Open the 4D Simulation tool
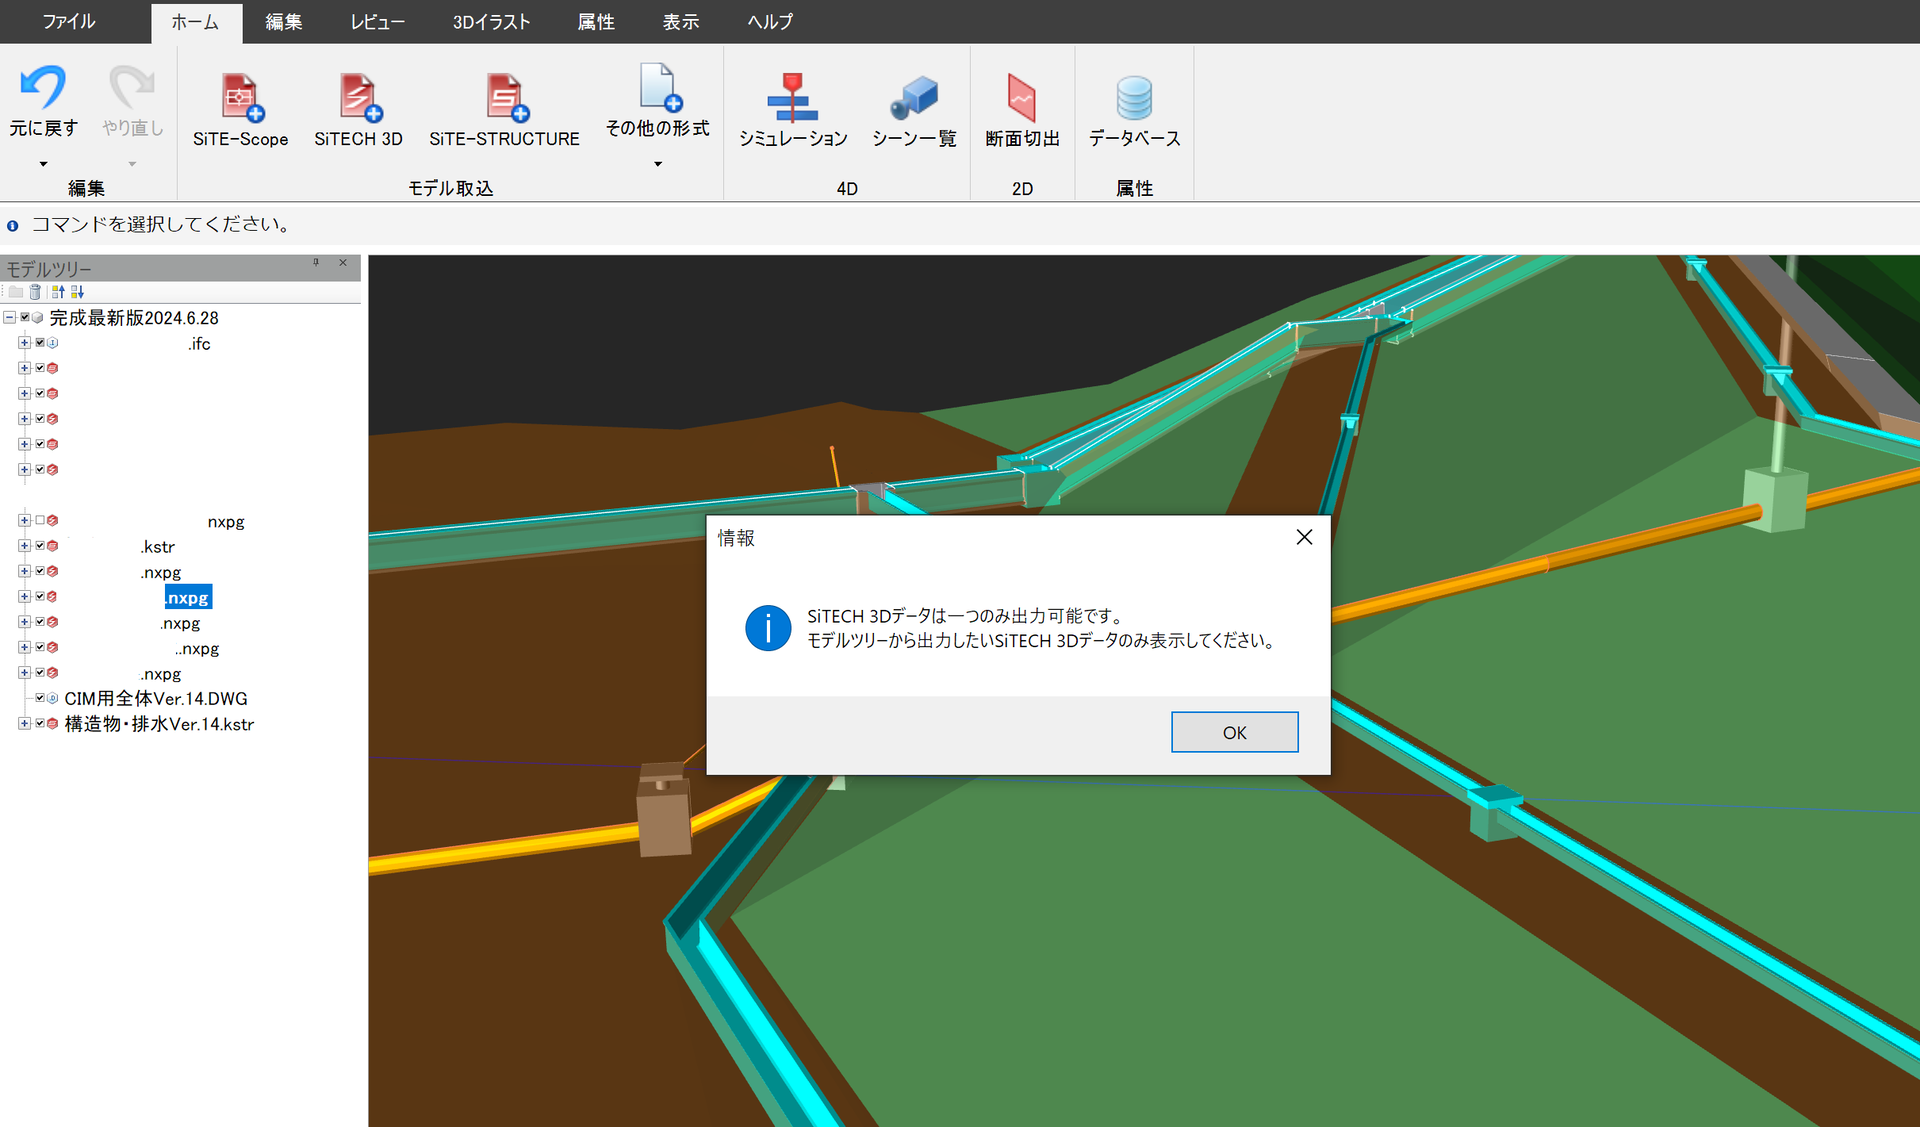 pos(792,97)
